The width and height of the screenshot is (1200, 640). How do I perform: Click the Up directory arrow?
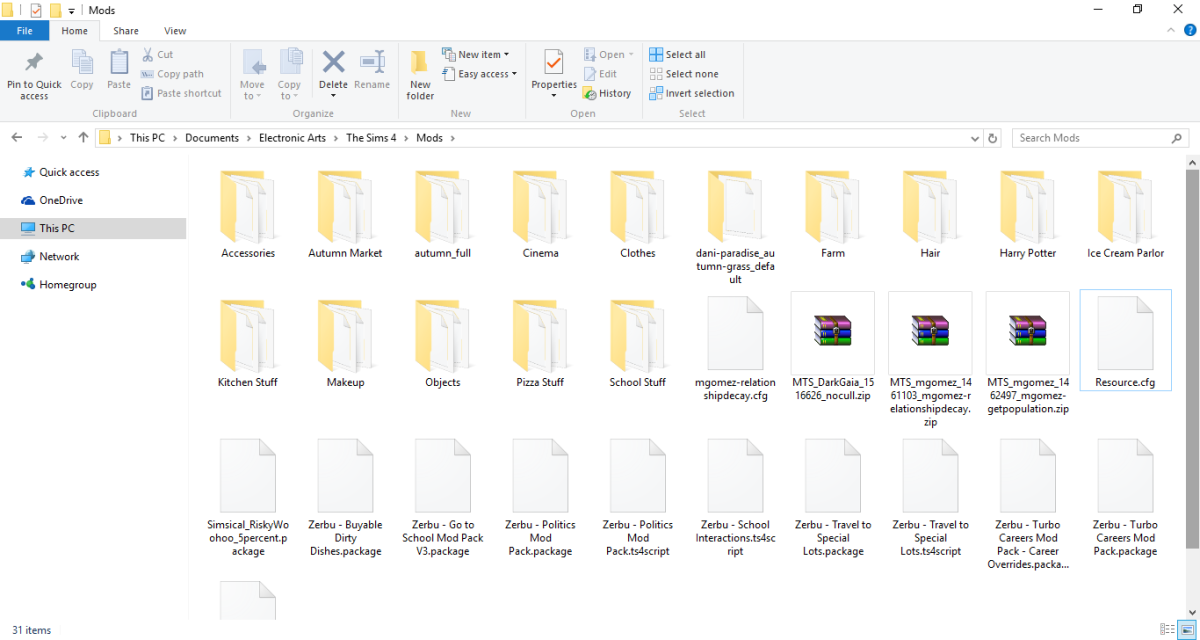click(83, 138)
